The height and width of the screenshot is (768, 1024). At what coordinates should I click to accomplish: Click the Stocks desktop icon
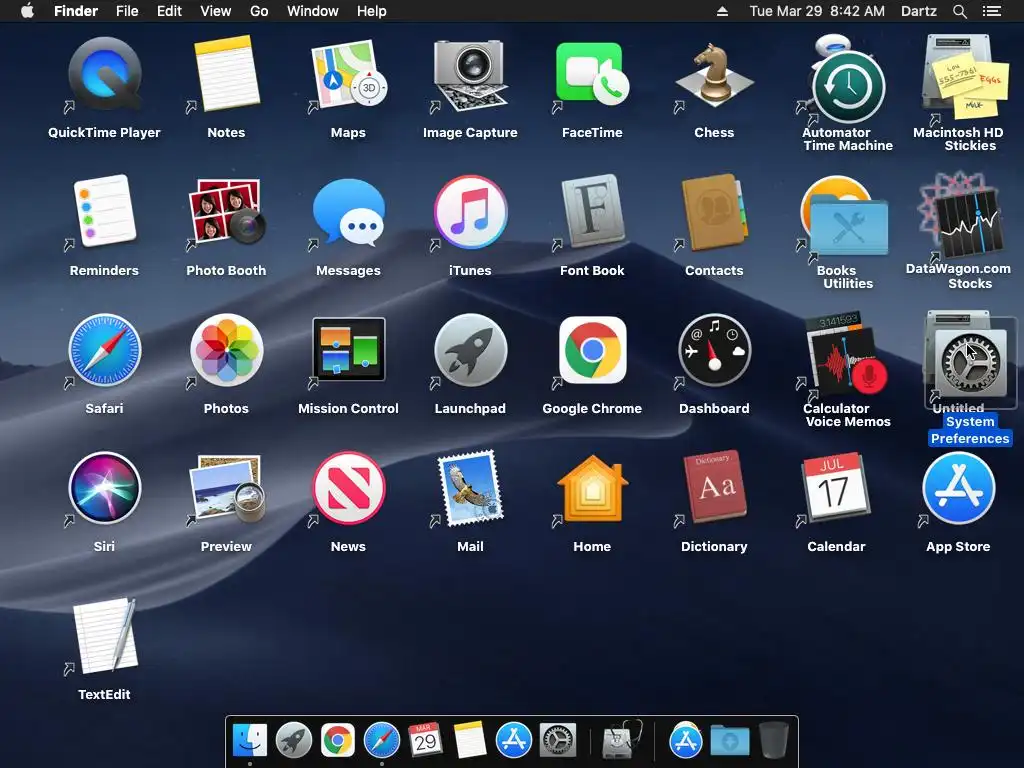pos(970,222)
